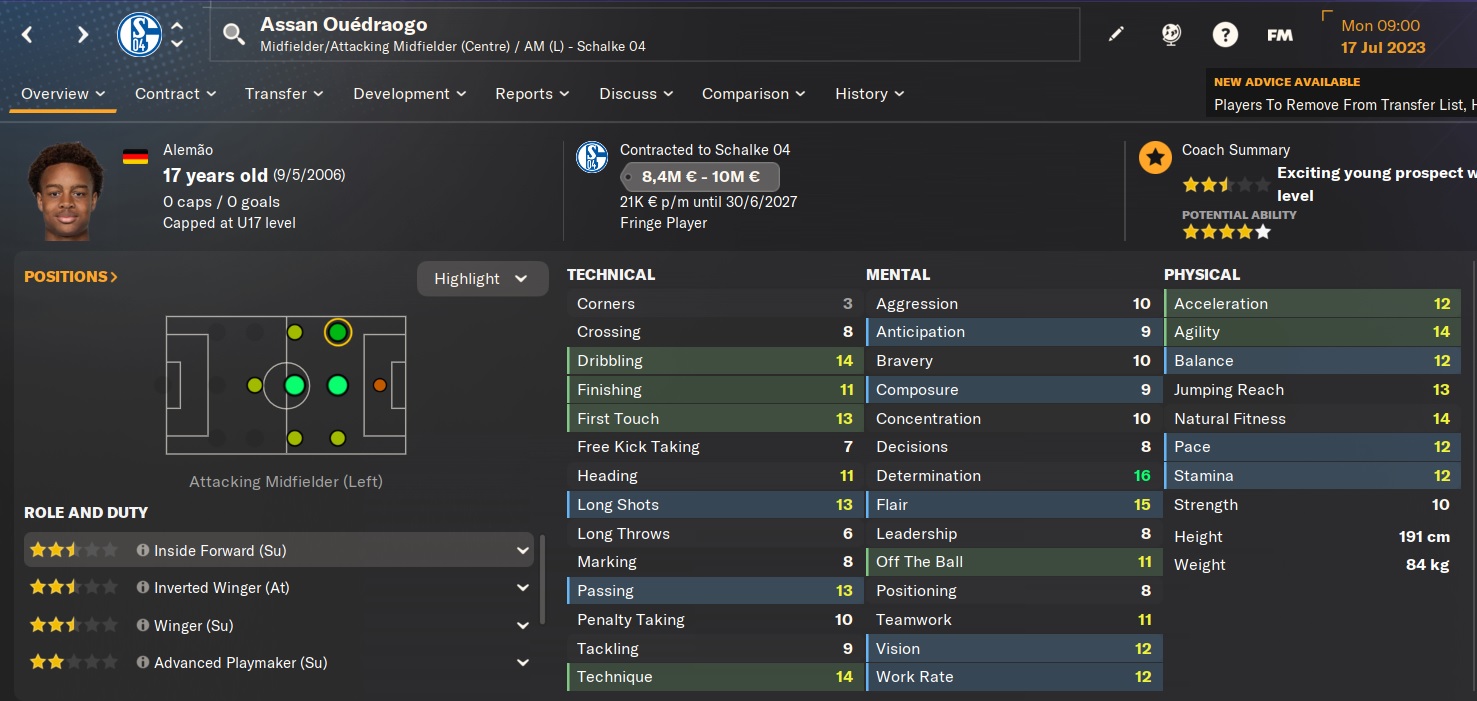Open the Development tab menu

410,93
